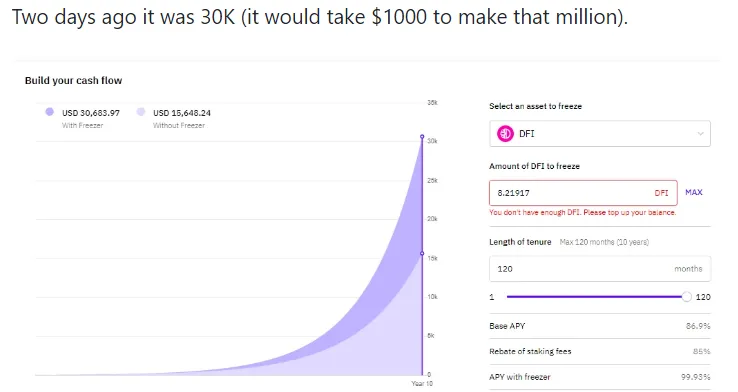Click the Base APY row value
This screenshot has width=738, height=392.
pyautogui.click(x=698, y=326)
